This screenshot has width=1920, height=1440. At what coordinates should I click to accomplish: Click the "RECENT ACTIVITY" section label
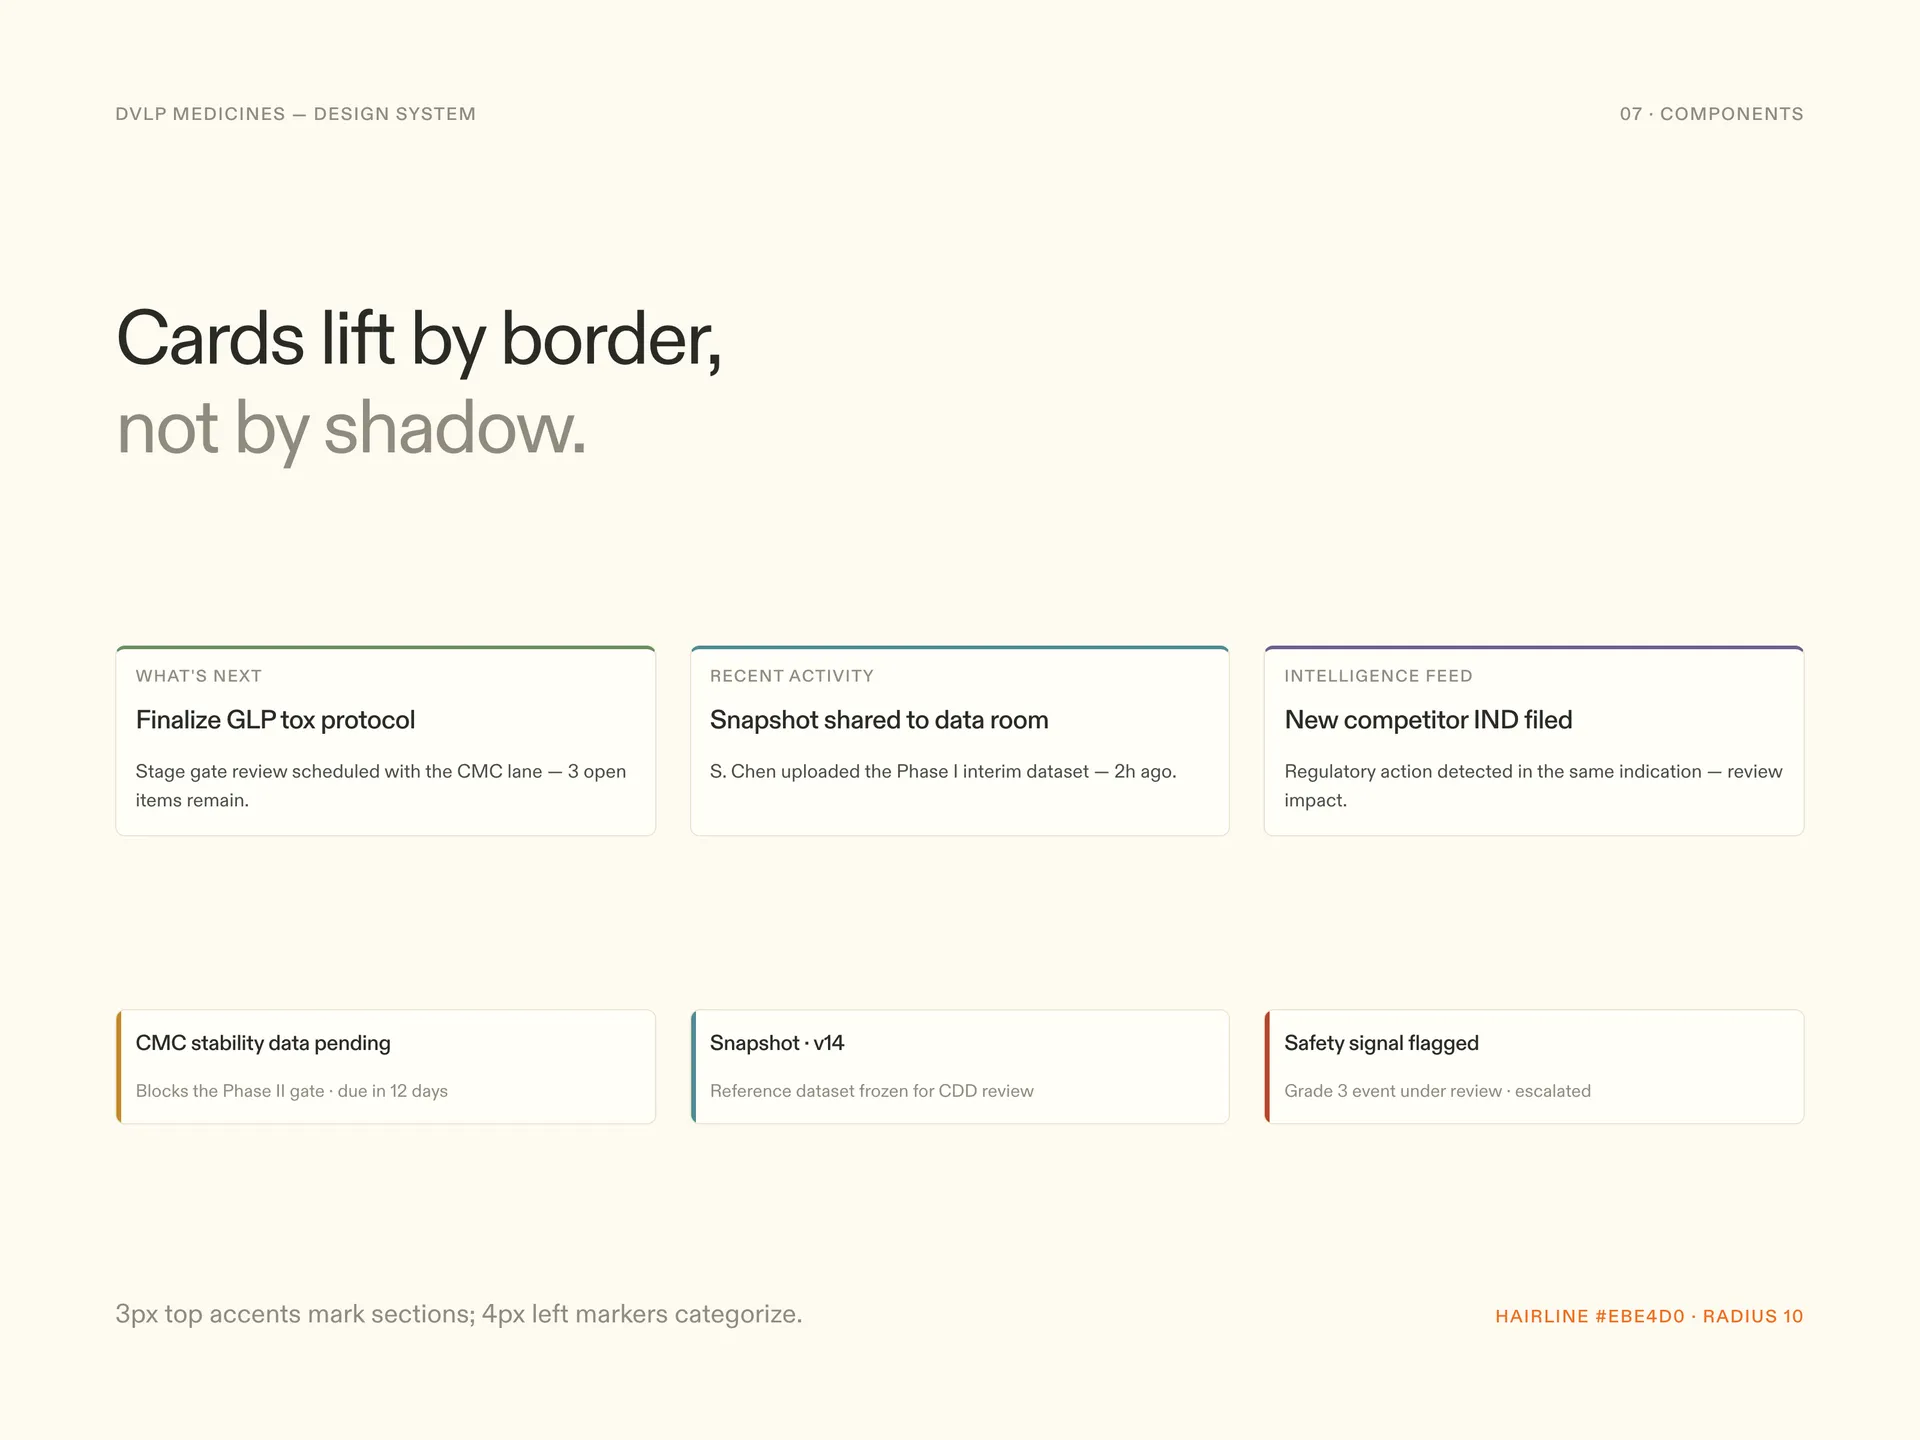pos(792,676)
